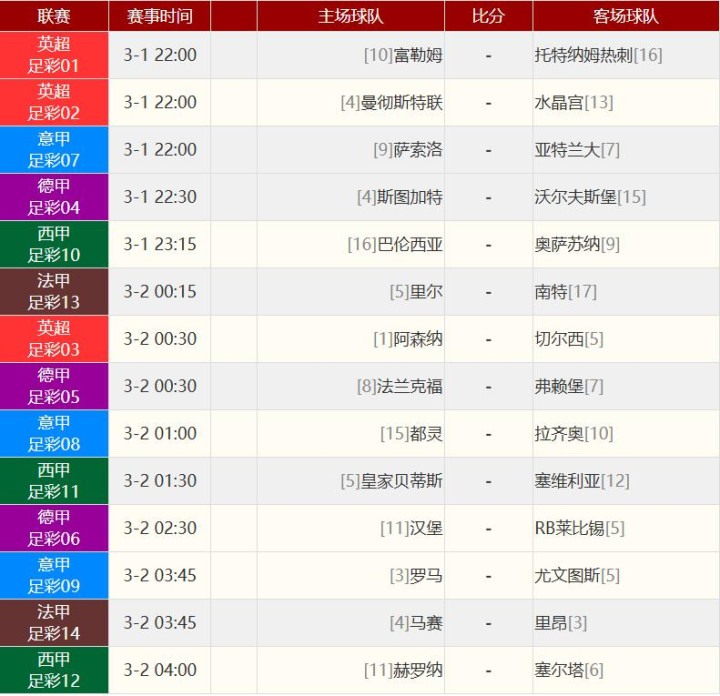Viewport: 720px width, 696px height.
Task: Click home team [8]法兰克福
Action: tap(400, 387)
